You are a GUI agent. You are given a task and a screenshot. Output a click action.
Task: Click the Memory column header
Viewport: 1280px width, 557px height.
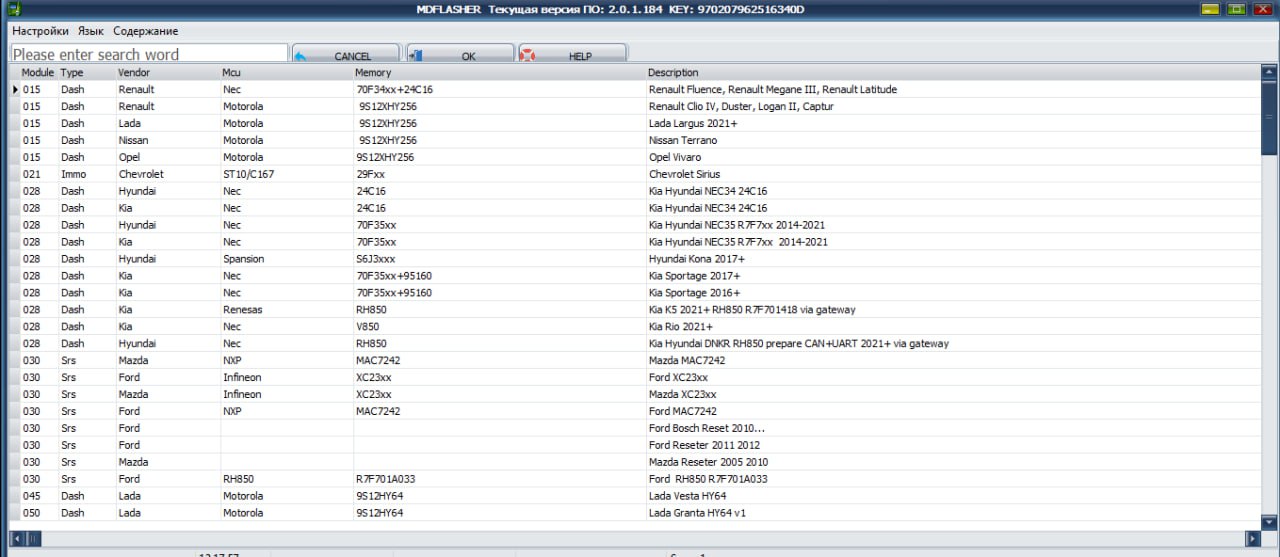click(x=373, y=73)
